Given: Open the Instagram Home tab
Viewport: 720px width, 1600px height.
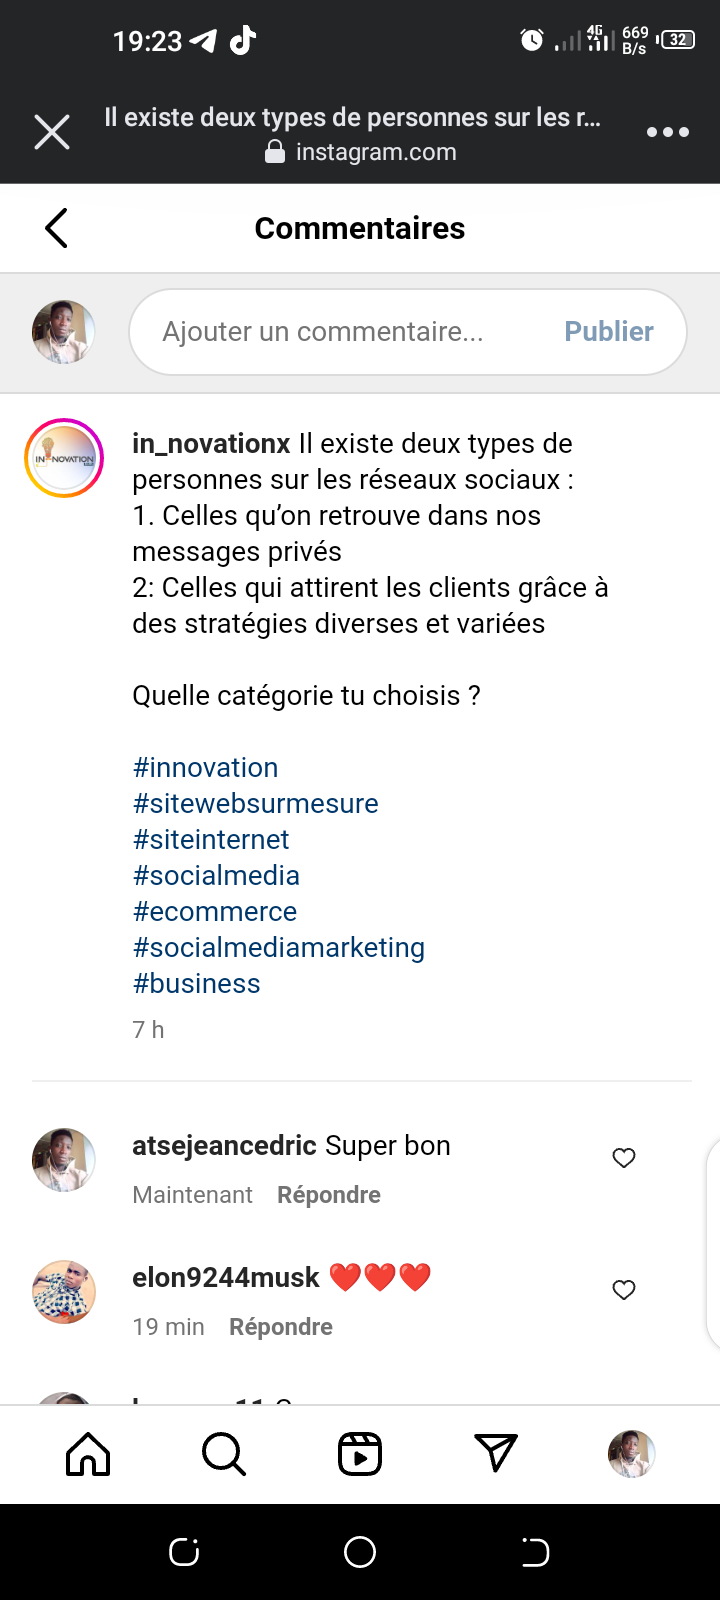Looking at the screenshot, I should tap(88, 1454).
